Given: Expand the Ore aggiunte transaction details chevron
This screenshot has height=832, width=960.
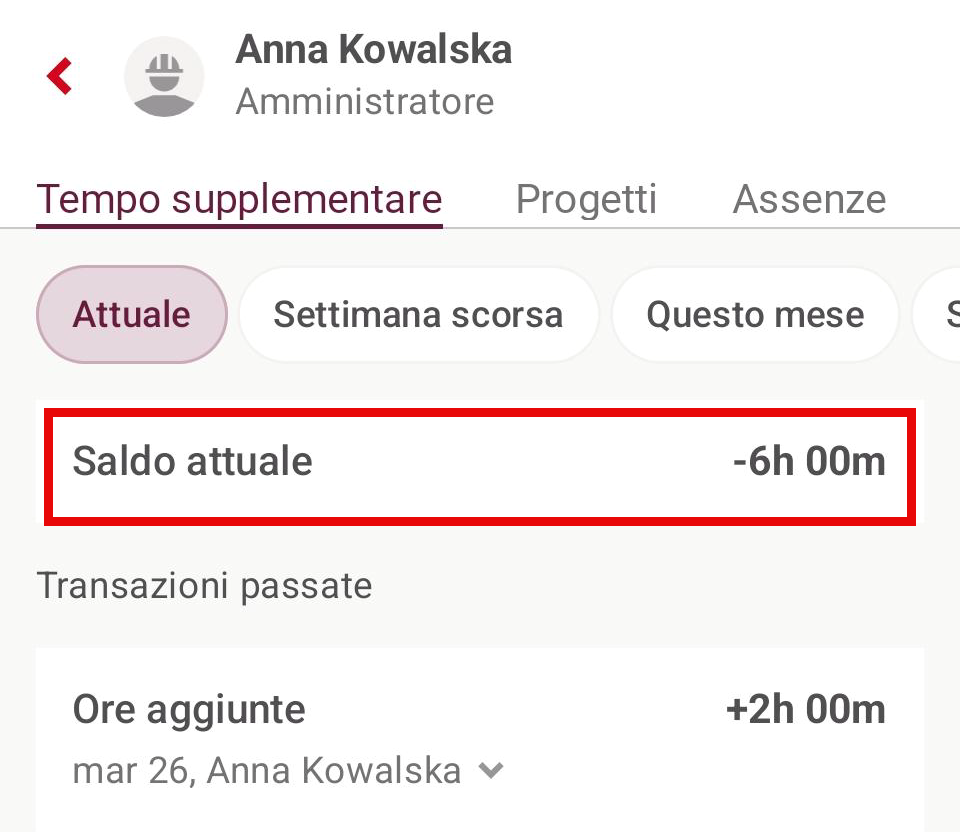Looking at the screenshot, I should coord(490,771).
